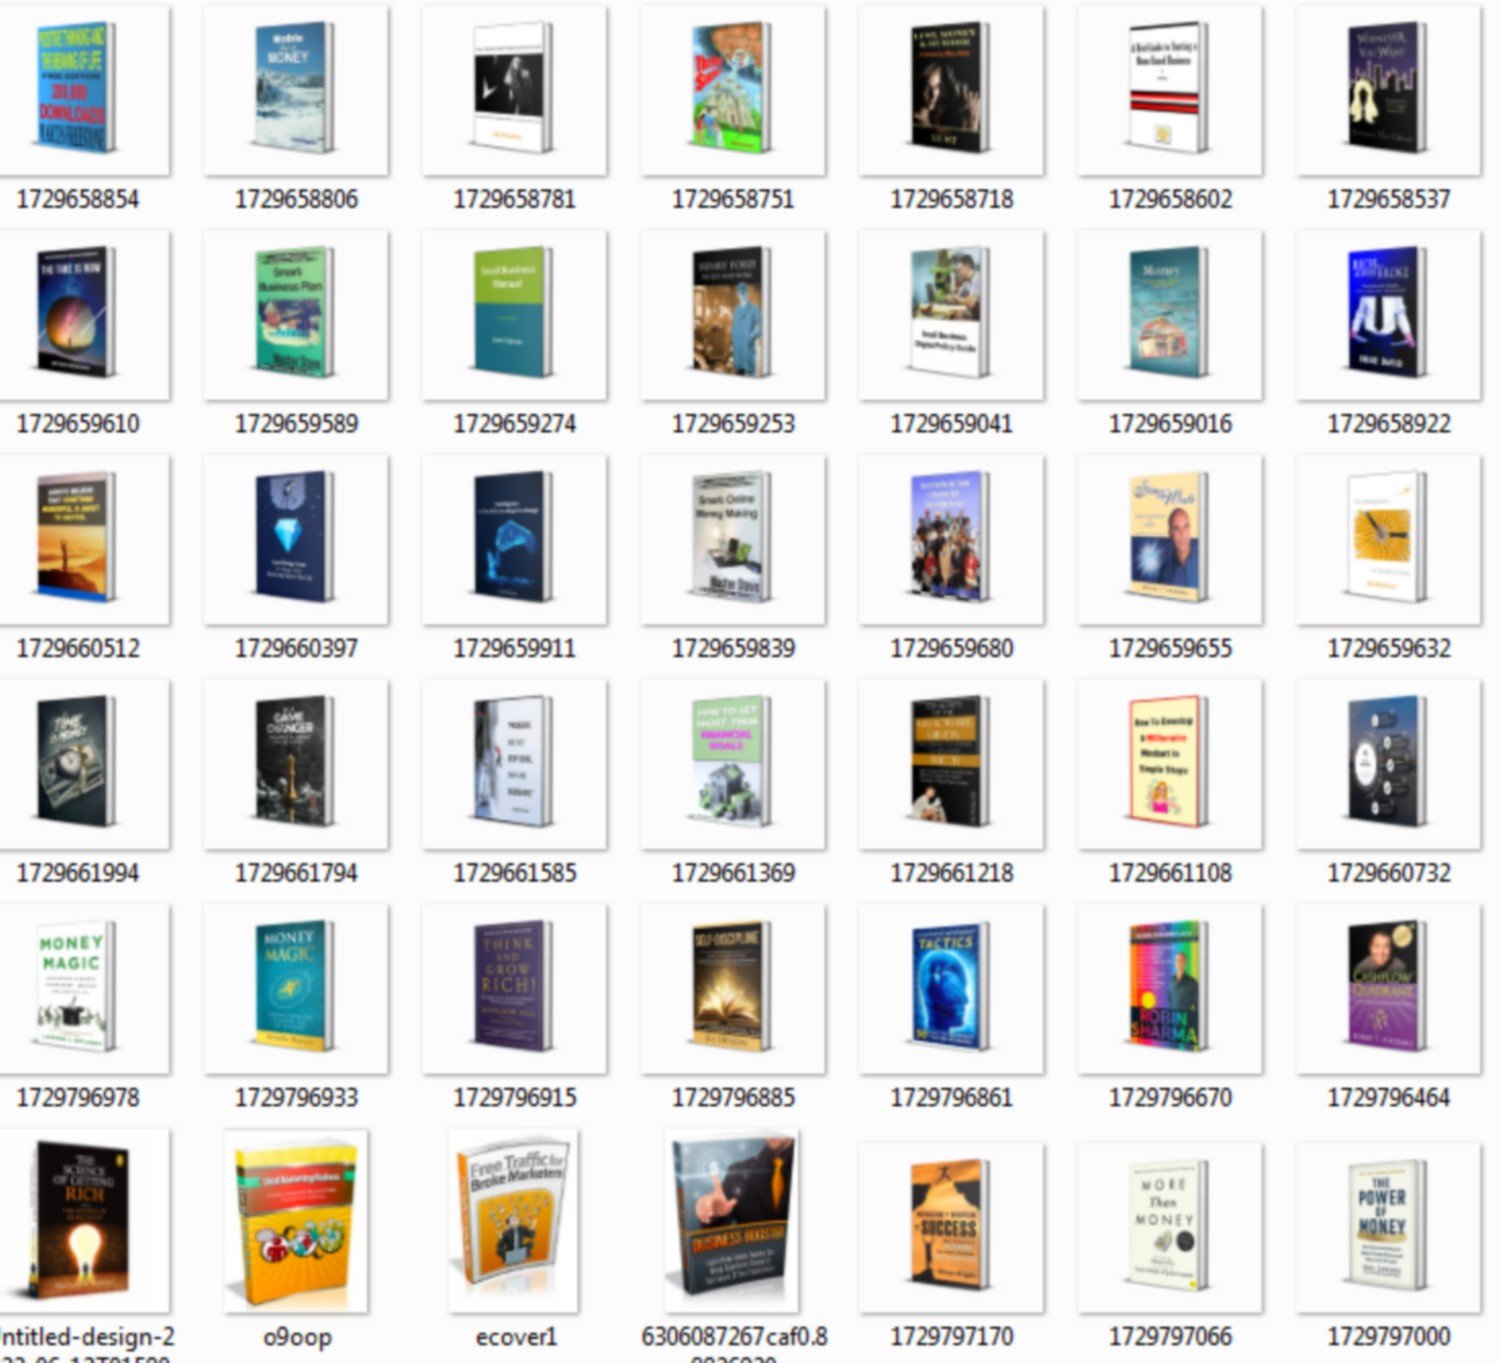Screen dimensions: 1500x1363
Task: Click the file name 1729660732
Action: pos(1388,874)
